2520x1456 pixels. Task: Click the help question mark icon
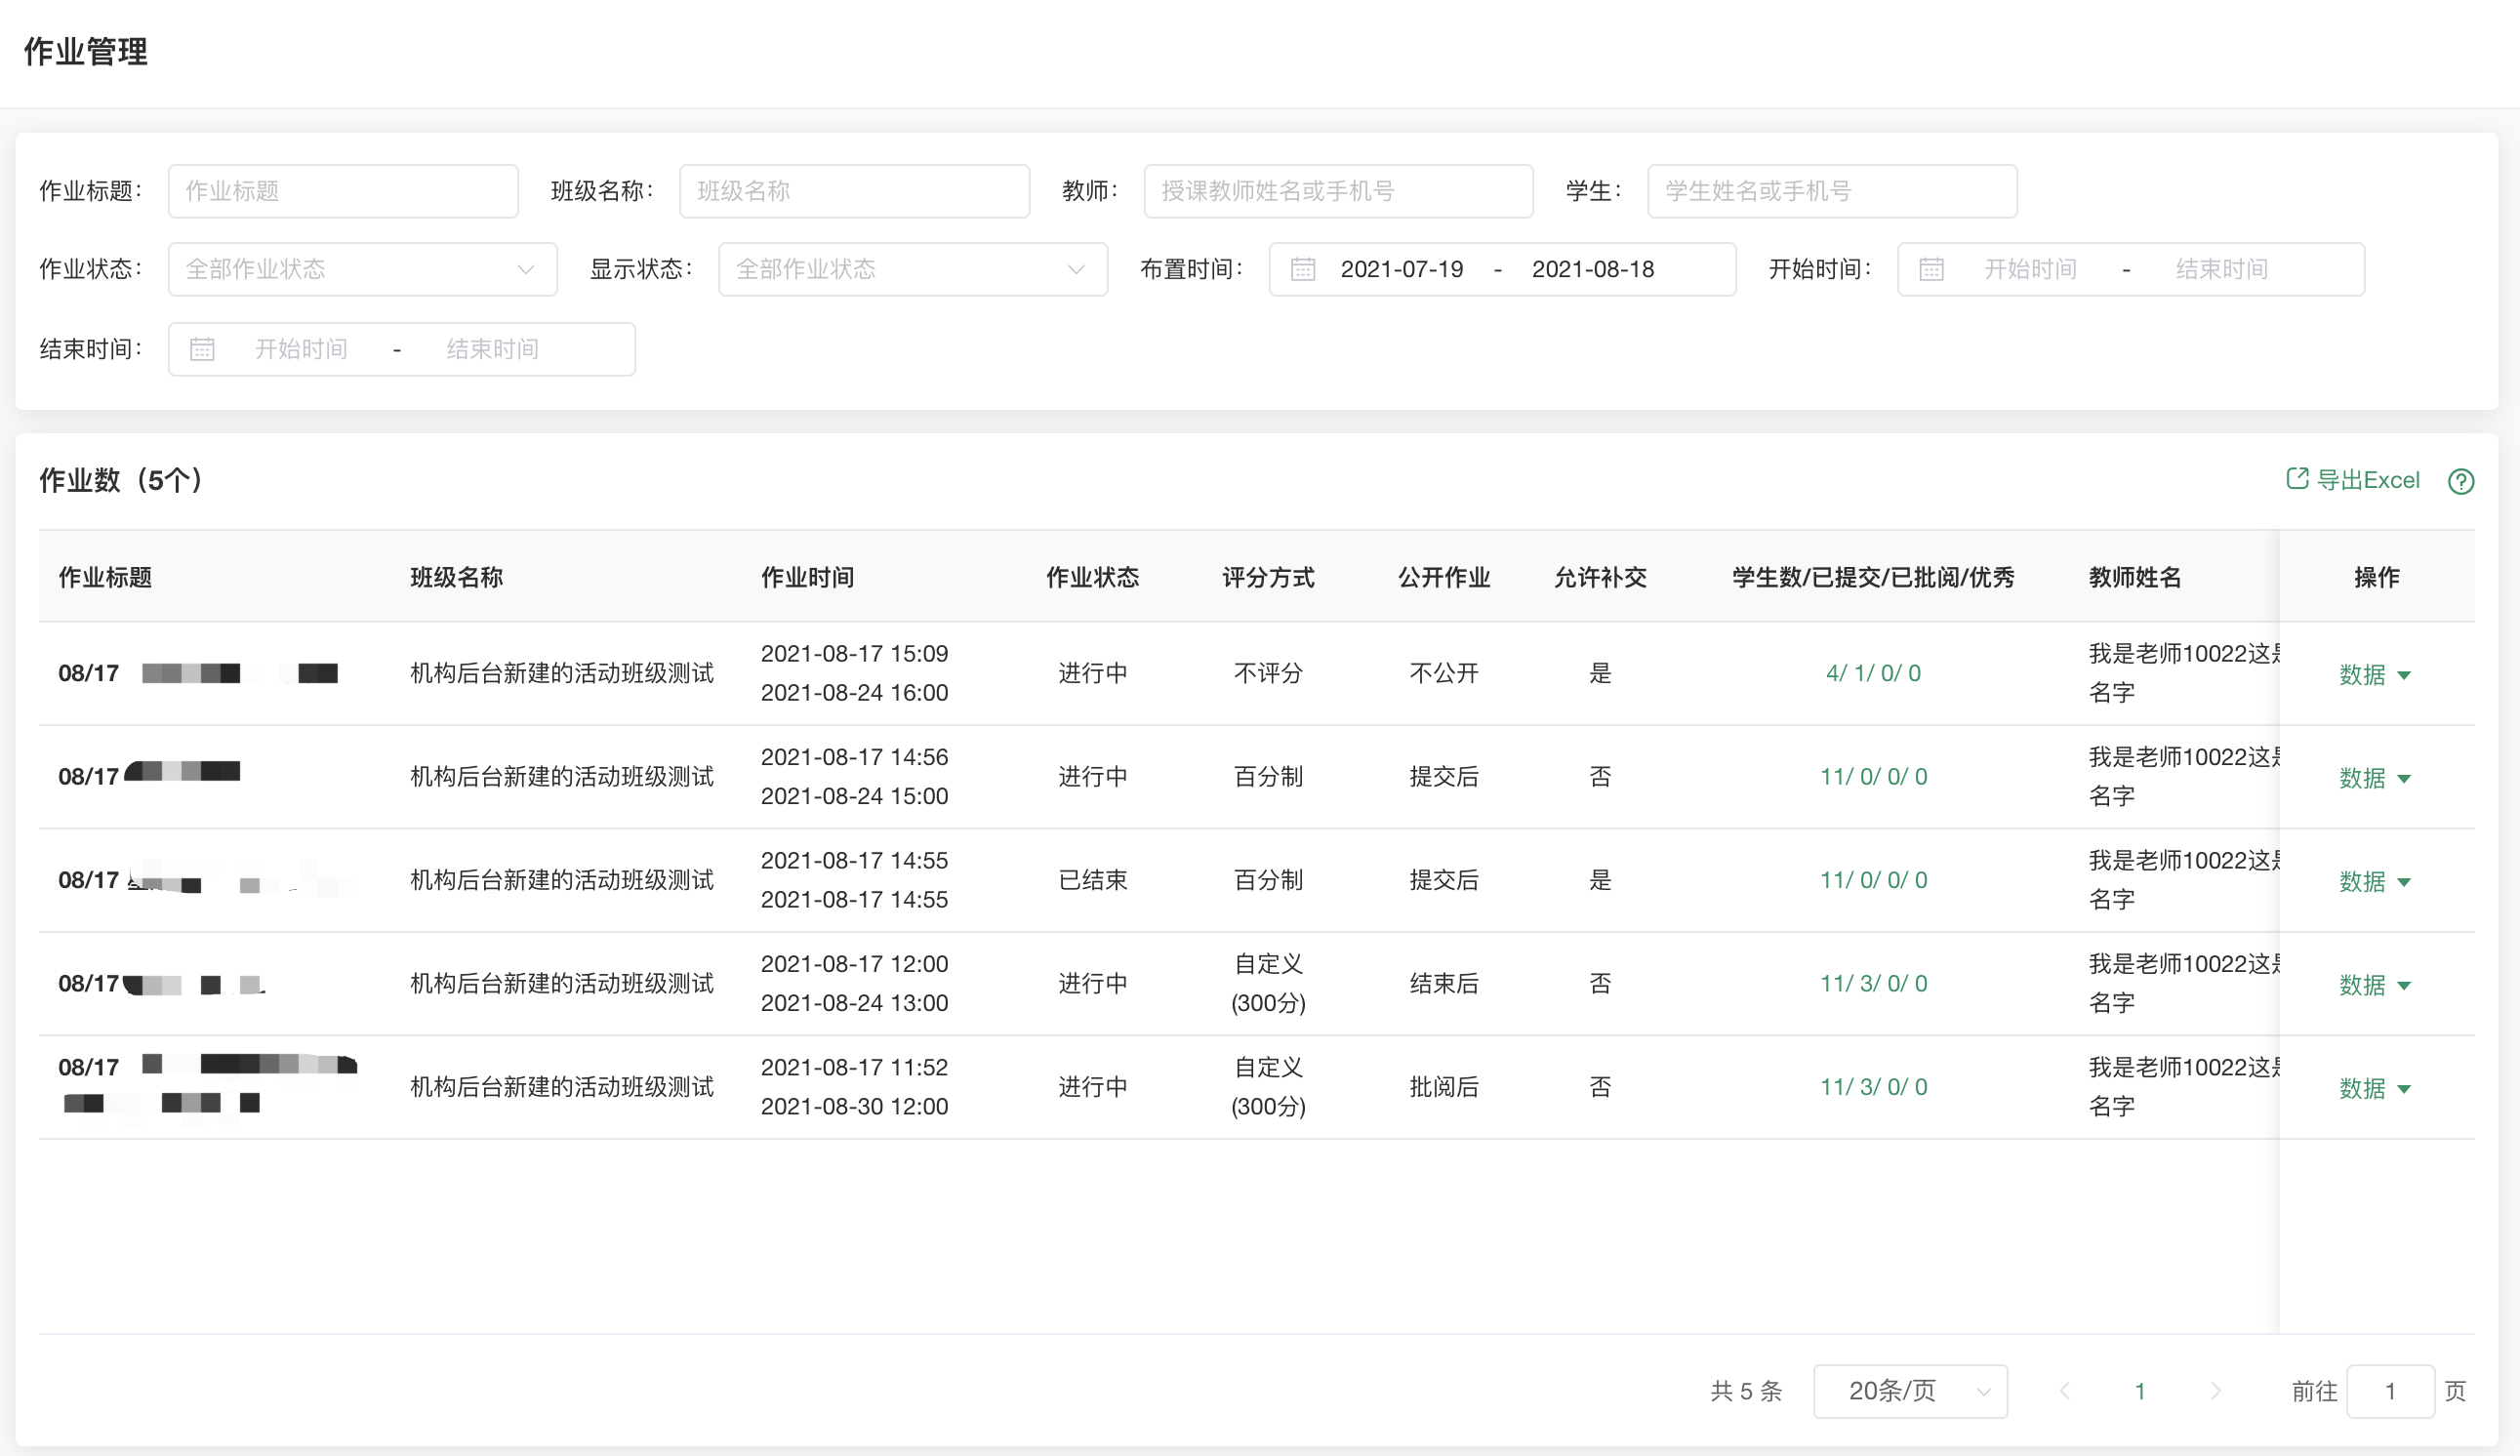pyautogui.click(x=2460, y=481)
